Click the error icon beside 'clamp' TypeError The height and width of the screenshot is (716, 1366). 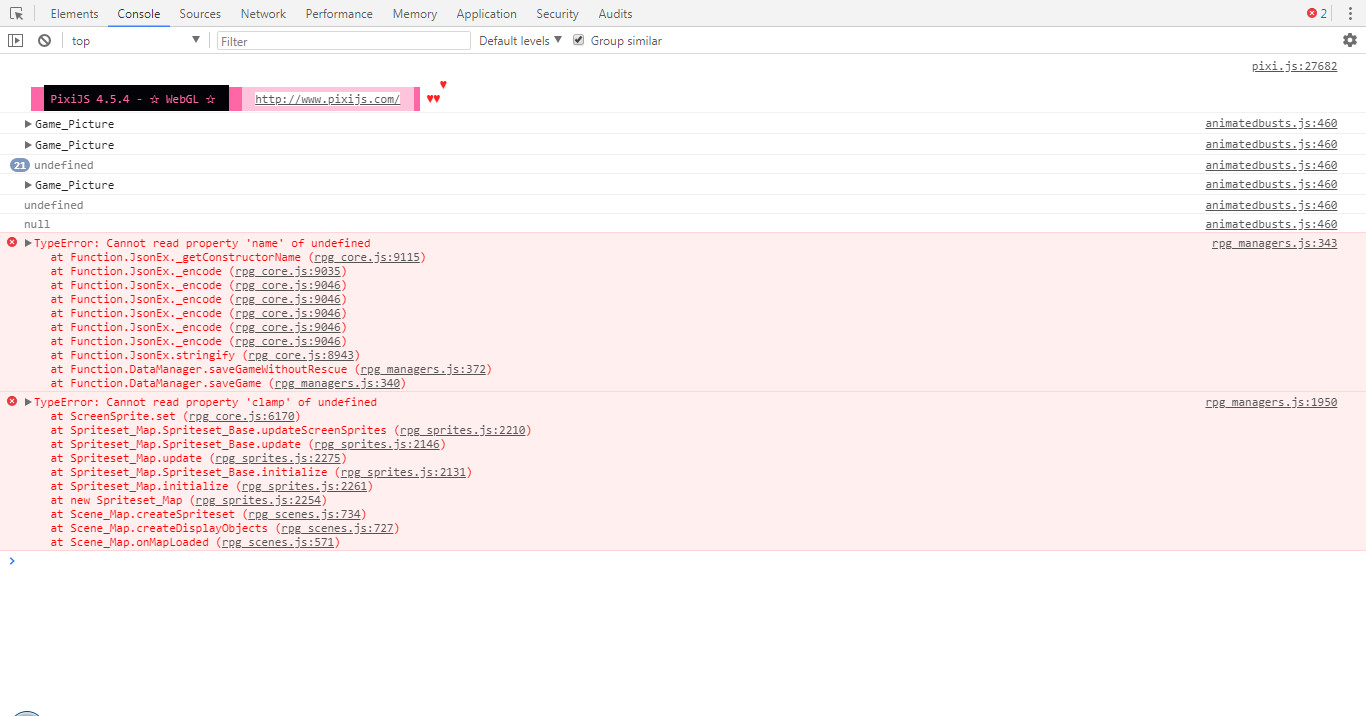pos(12,401)
